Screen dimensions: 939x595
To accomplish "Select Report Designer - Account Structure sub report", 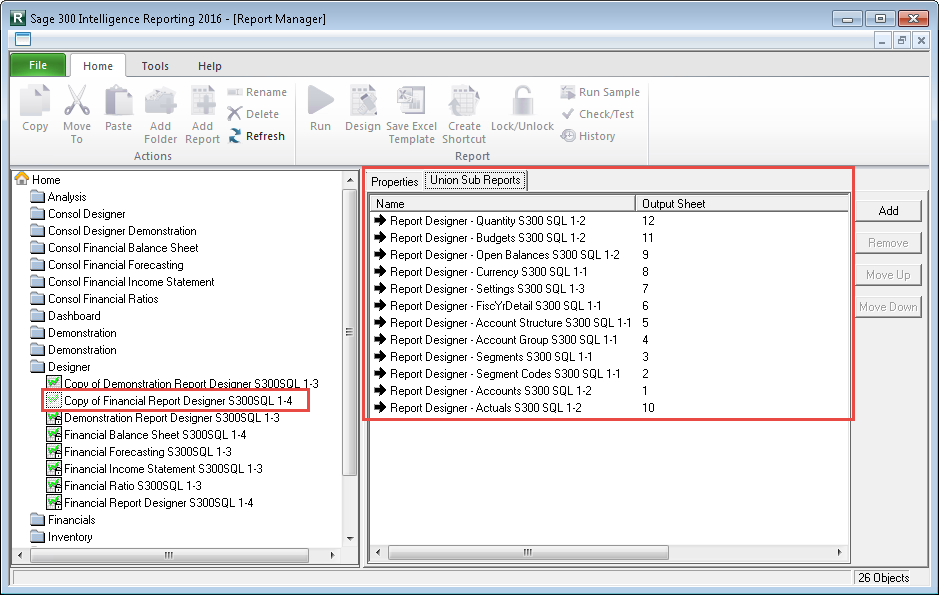I will 502,323.
